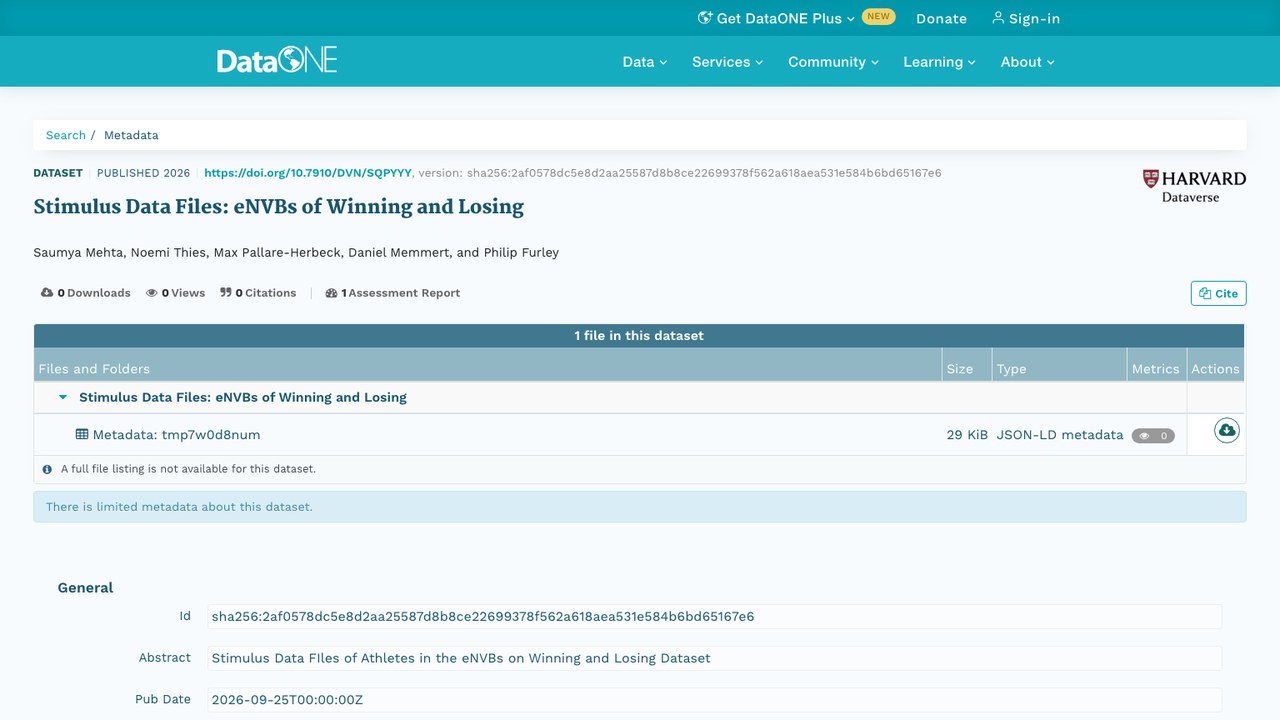This screenshot has width=1280, height=720.
Task: Click the dataset title heading
Action: click(279, 207)
